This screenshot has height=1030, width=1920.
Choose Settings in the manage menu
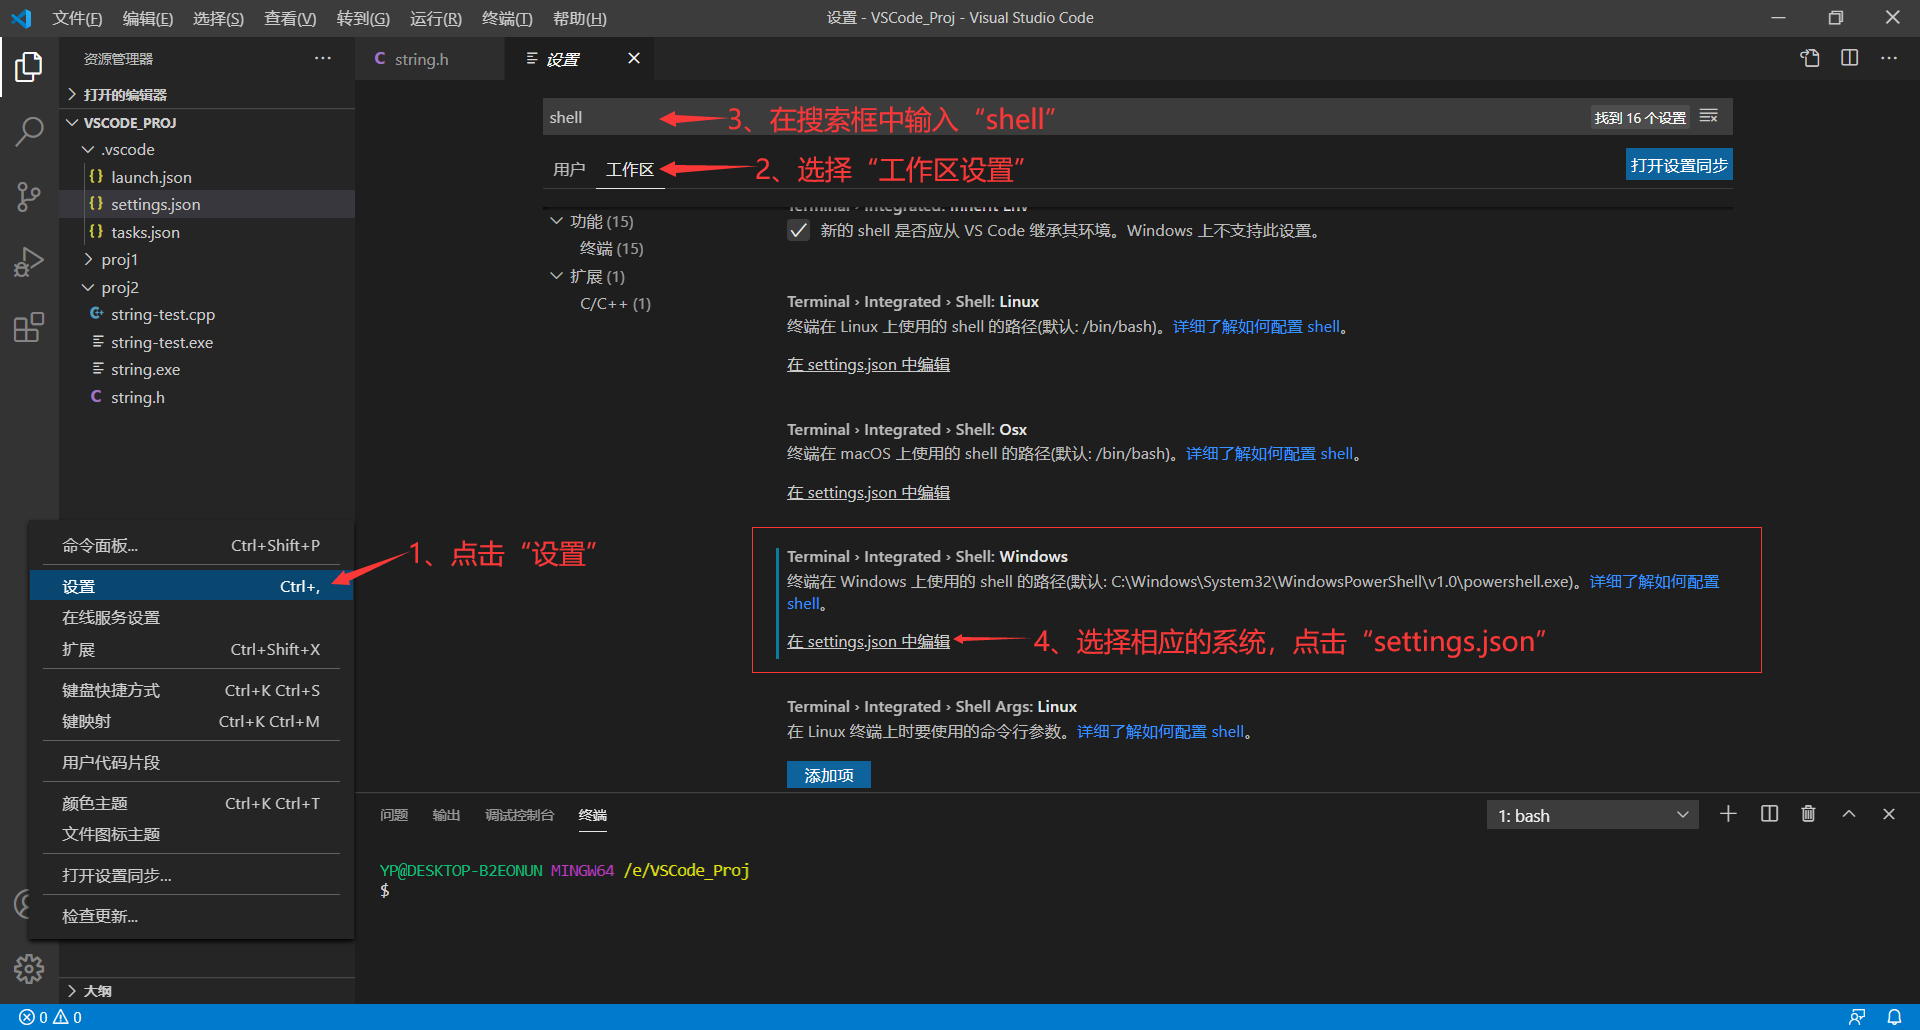191,586
